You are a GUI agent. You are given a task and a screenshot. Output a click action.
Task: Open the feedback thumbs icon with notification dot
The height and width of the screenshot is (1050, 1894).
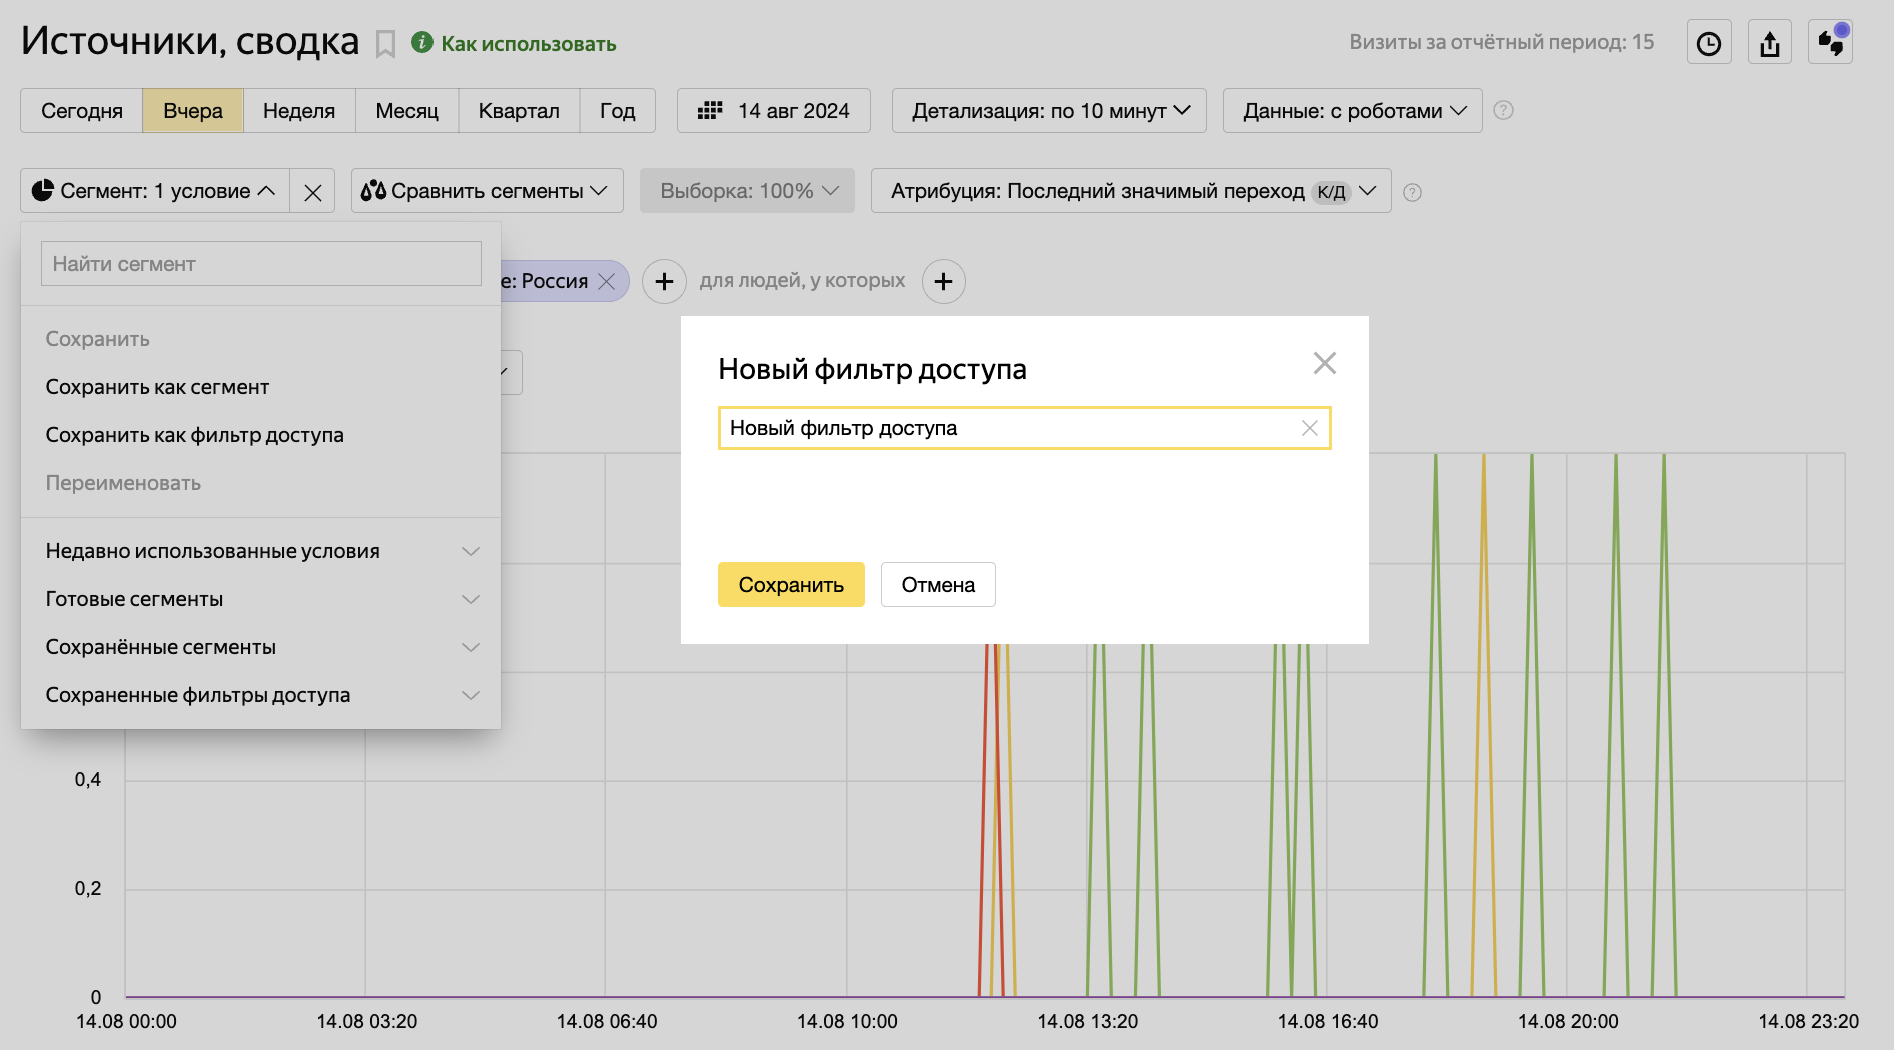(1830, 43)
